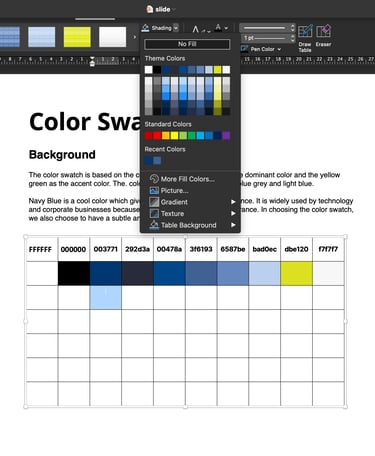Expand the table styles gallery arrow

pos(135,37)
